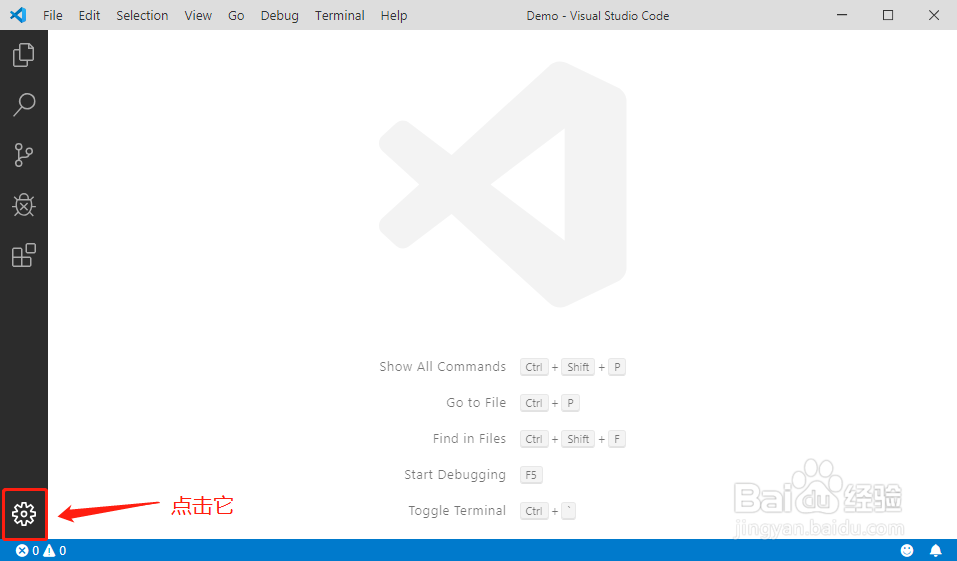Maximize the VS Code window
This screenshot has height=561, width=957.
pos(888,15)
